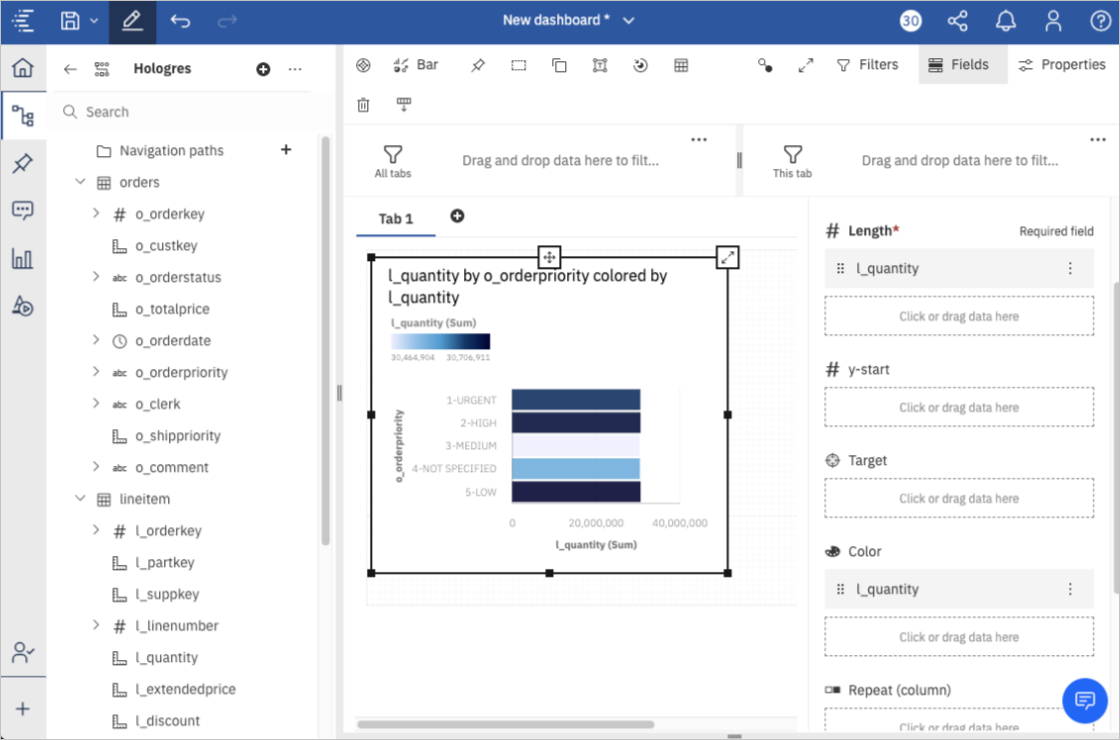
Task: Toggle the Fields panel
Action: click(x=963, y=65)
